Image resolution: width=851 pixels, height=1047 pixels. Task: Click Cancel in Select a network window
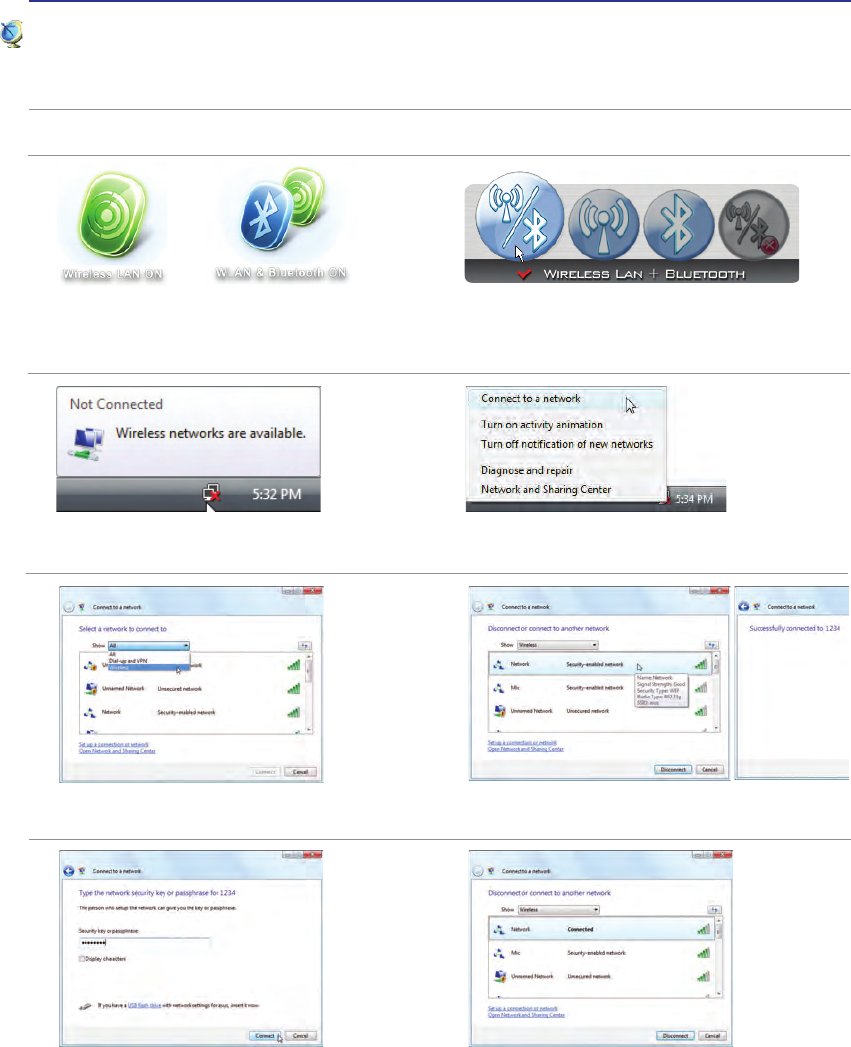(x=301, y=772)
